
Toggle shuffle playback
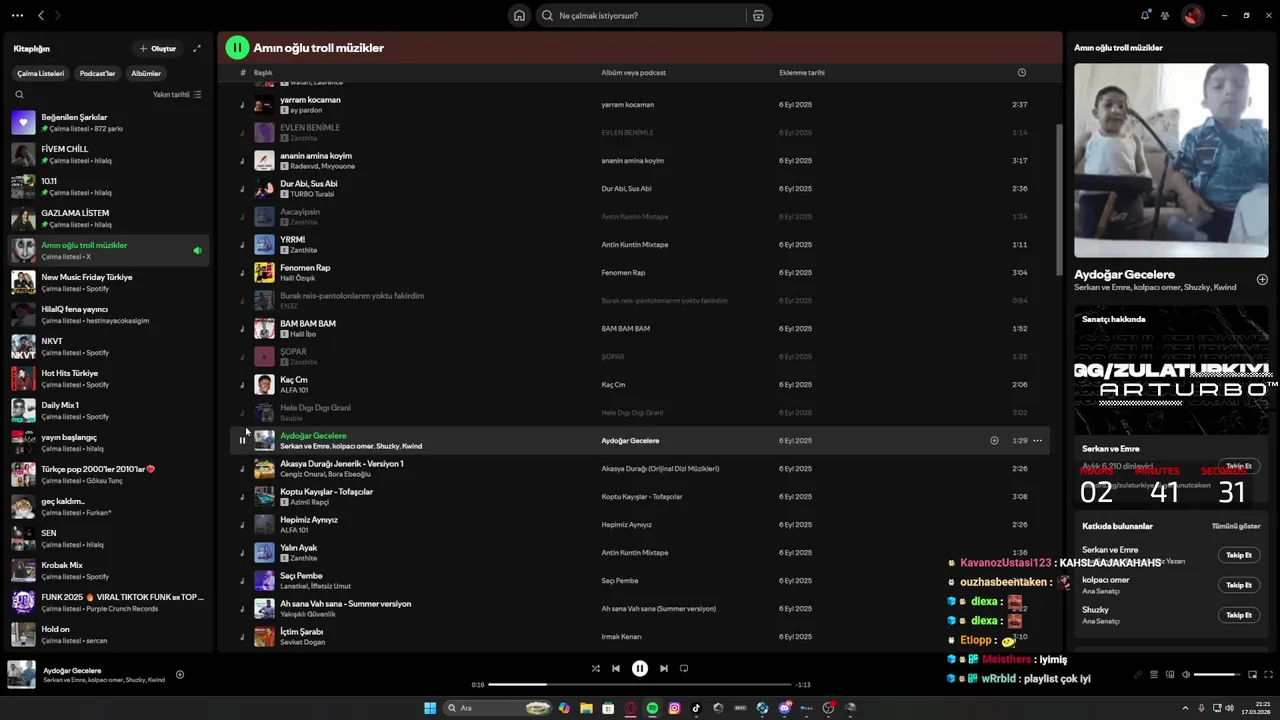point(596,668)
